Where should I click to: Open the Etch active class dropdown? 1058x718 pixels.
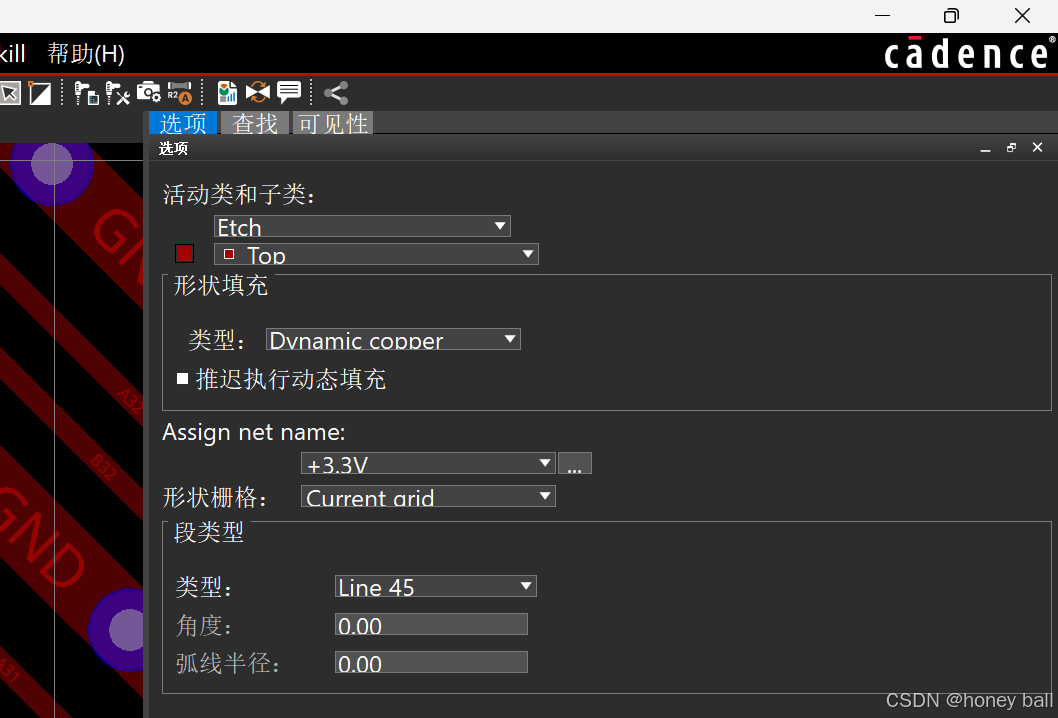[x=362, y=226]
